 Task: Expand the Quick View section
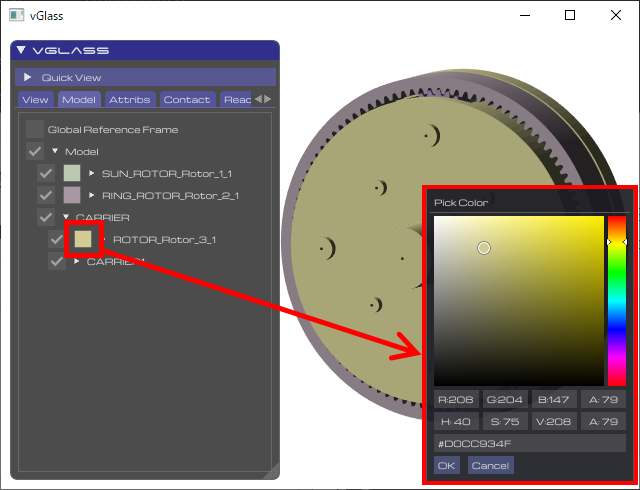[x=28, y=77]
